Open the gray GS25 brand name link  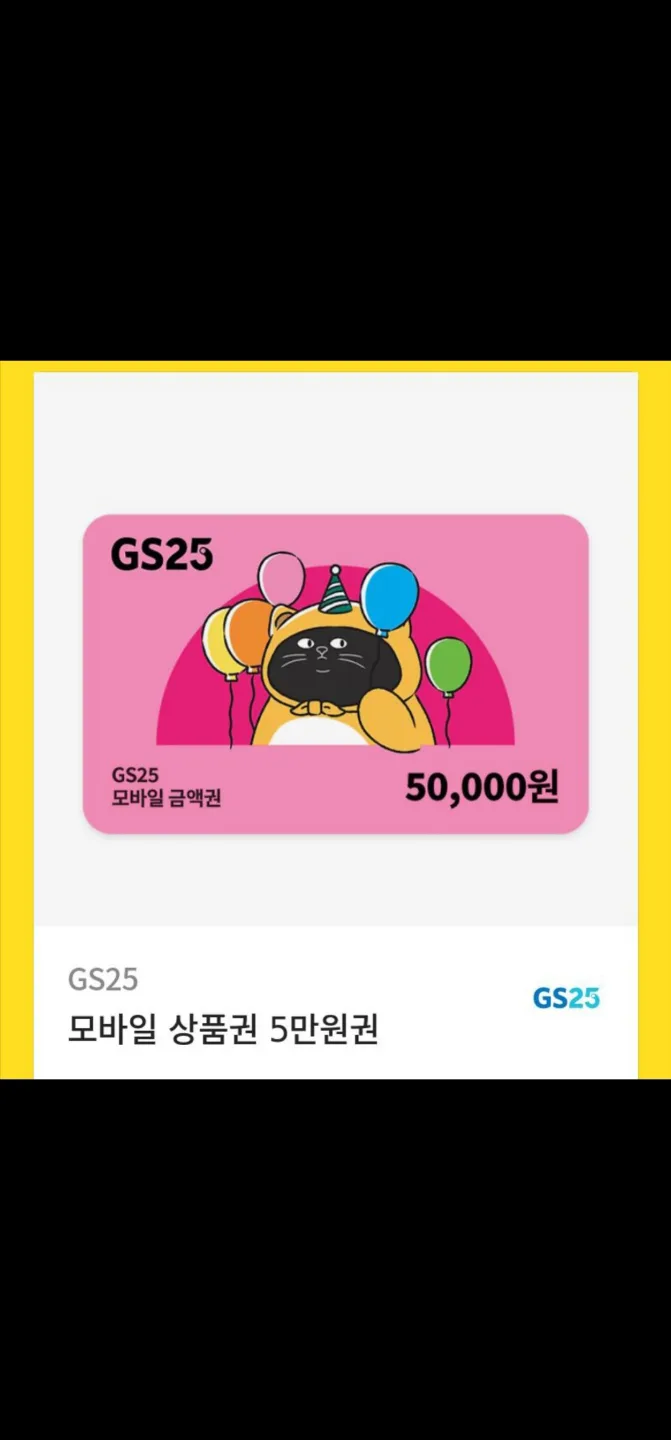[103, 979]
